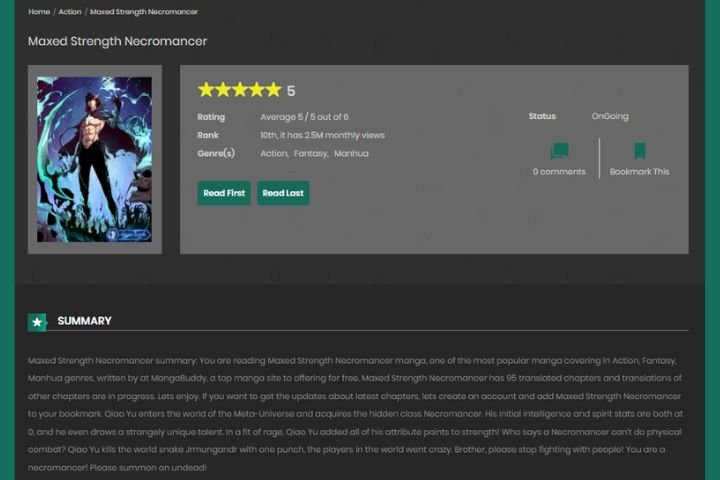
Task: Click the Read Last button
Action: [283, 193]
